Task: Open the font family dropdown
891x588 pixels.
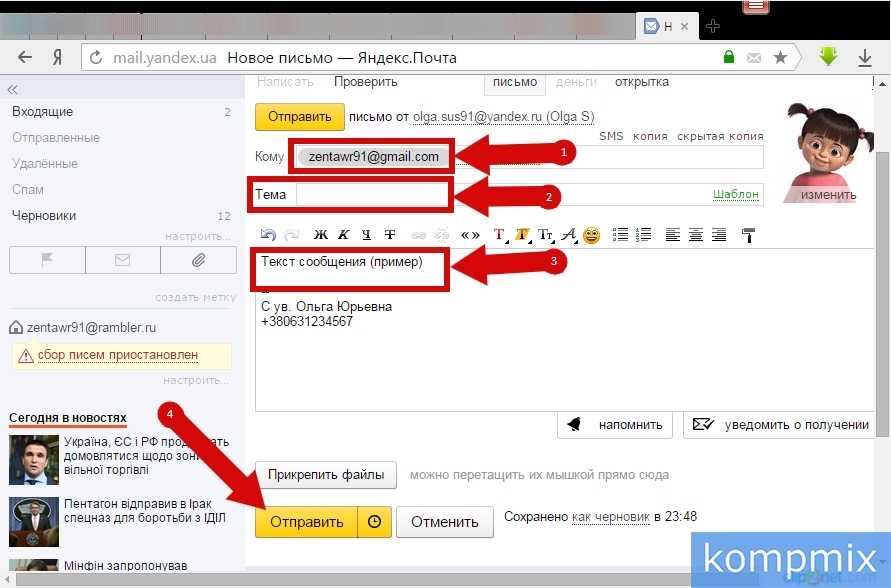Action: click(x=569, y=235)
